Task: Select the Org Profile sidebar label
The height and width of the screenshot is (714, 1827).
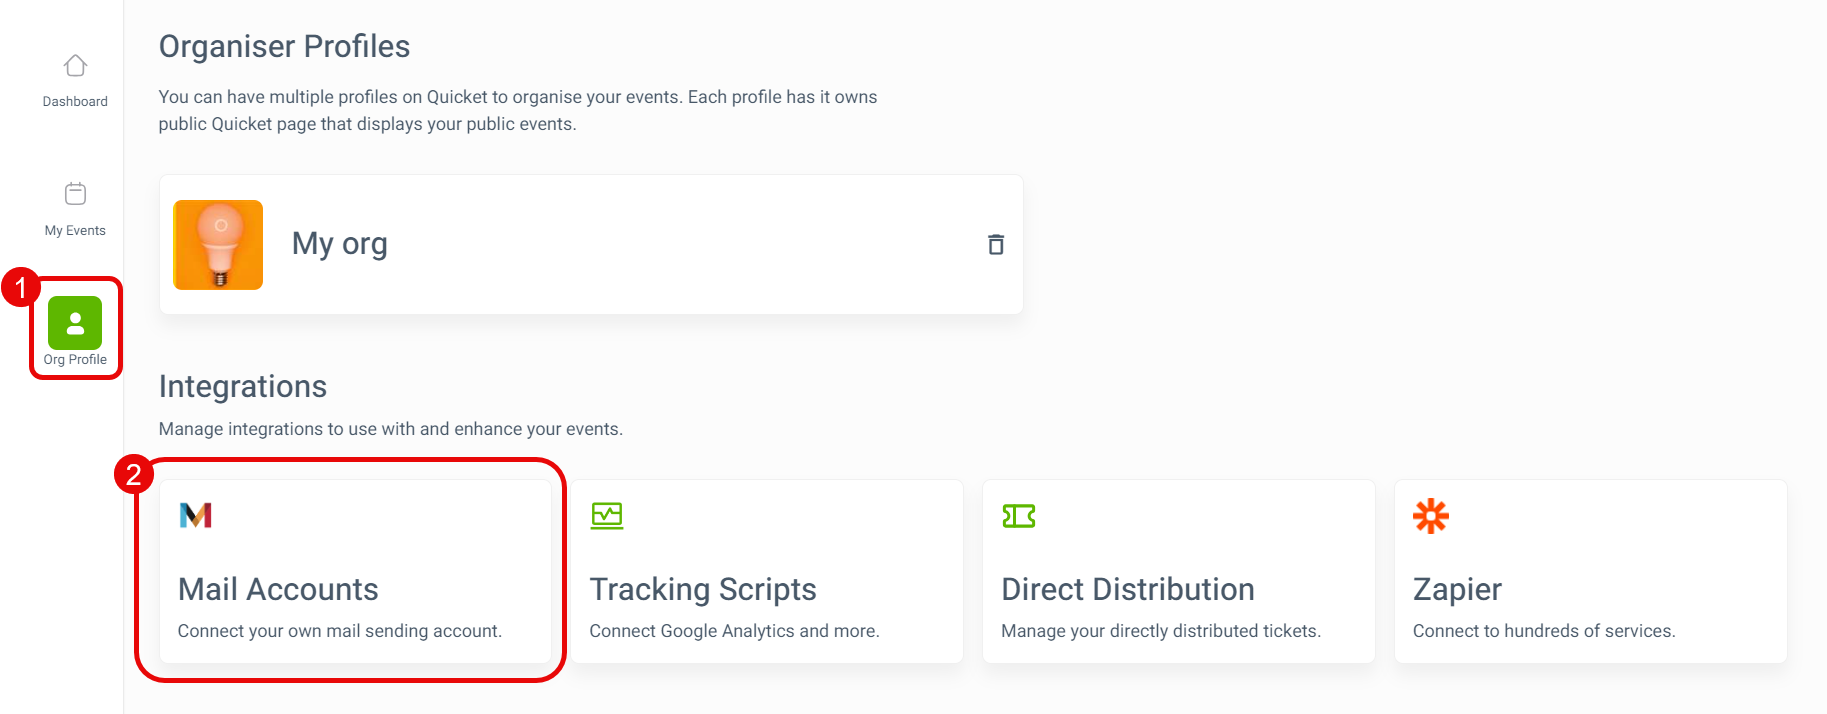Action: tap(75, 359)
